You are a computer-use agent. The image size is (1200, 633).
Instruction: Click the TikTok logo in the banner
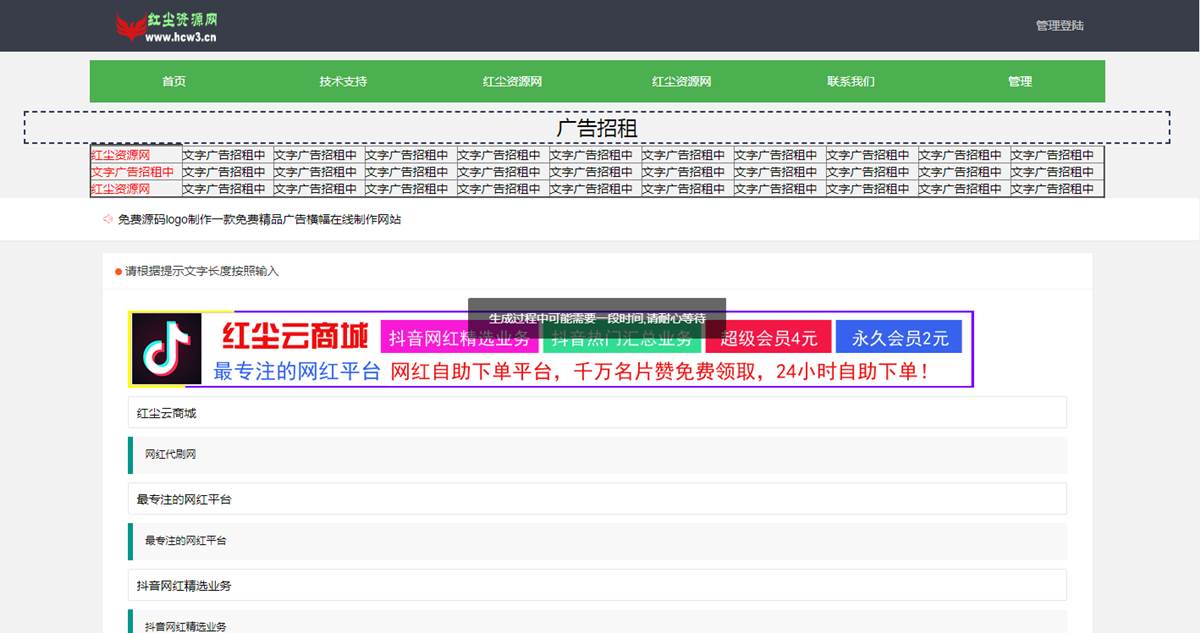pos(167,349)
